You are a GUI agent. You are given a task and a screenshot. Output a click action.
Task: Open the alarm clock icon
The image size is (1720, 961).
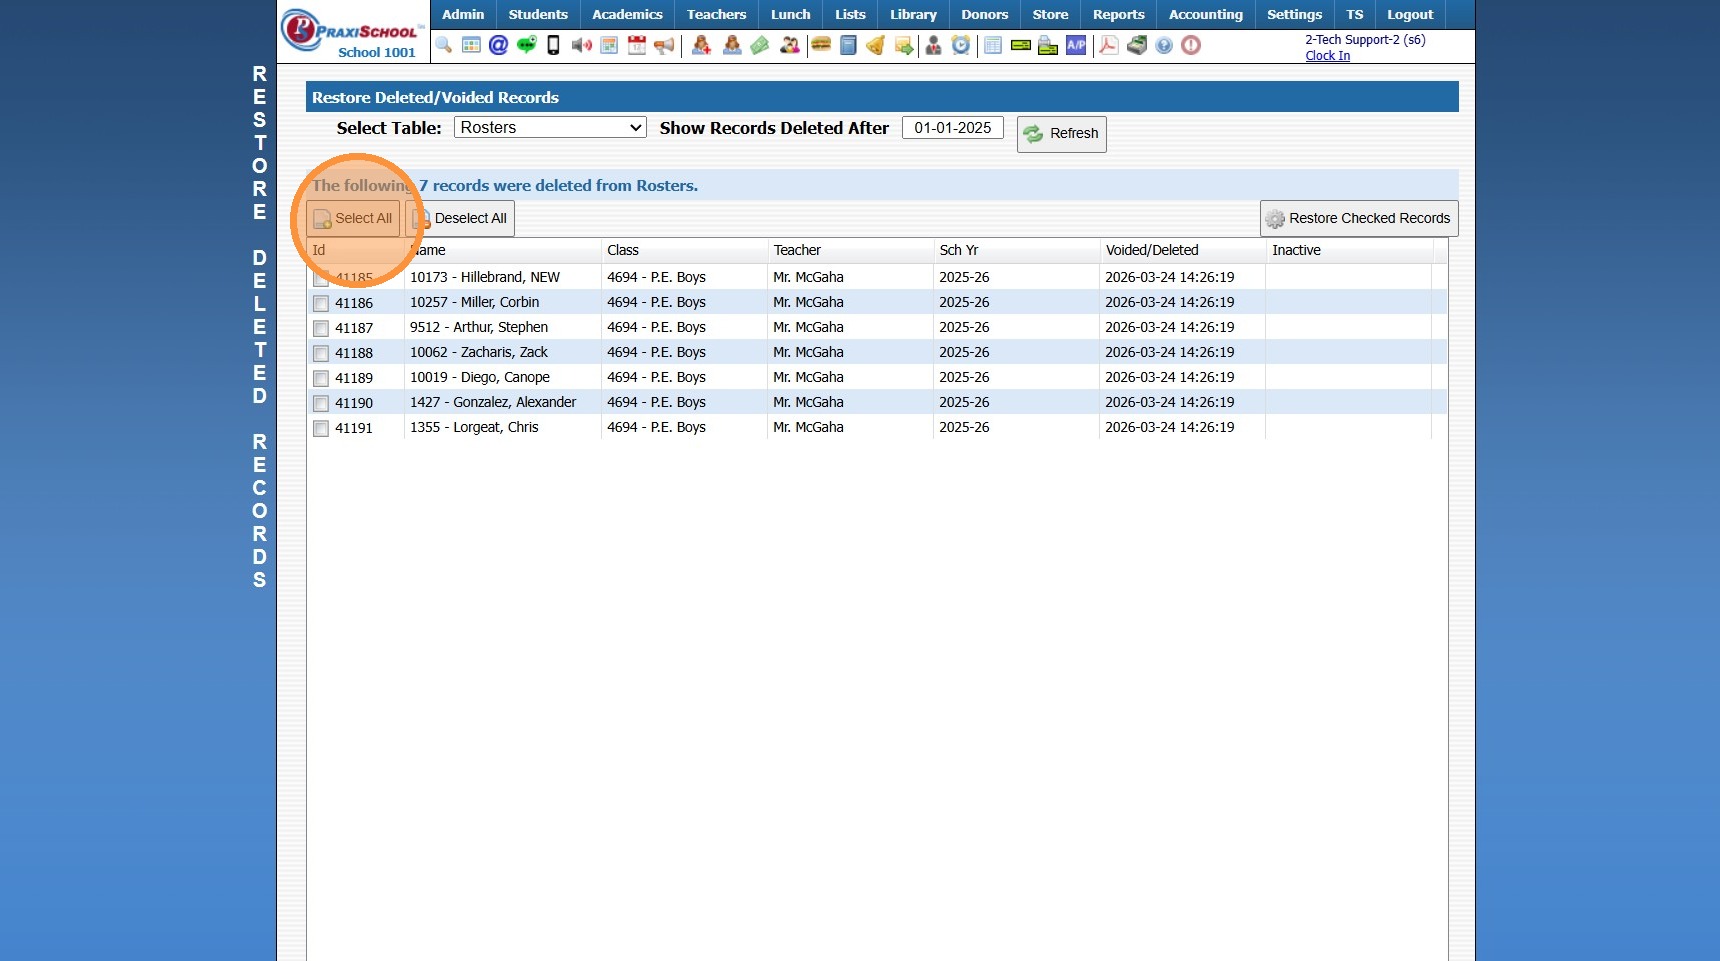(x=960, y=45)
